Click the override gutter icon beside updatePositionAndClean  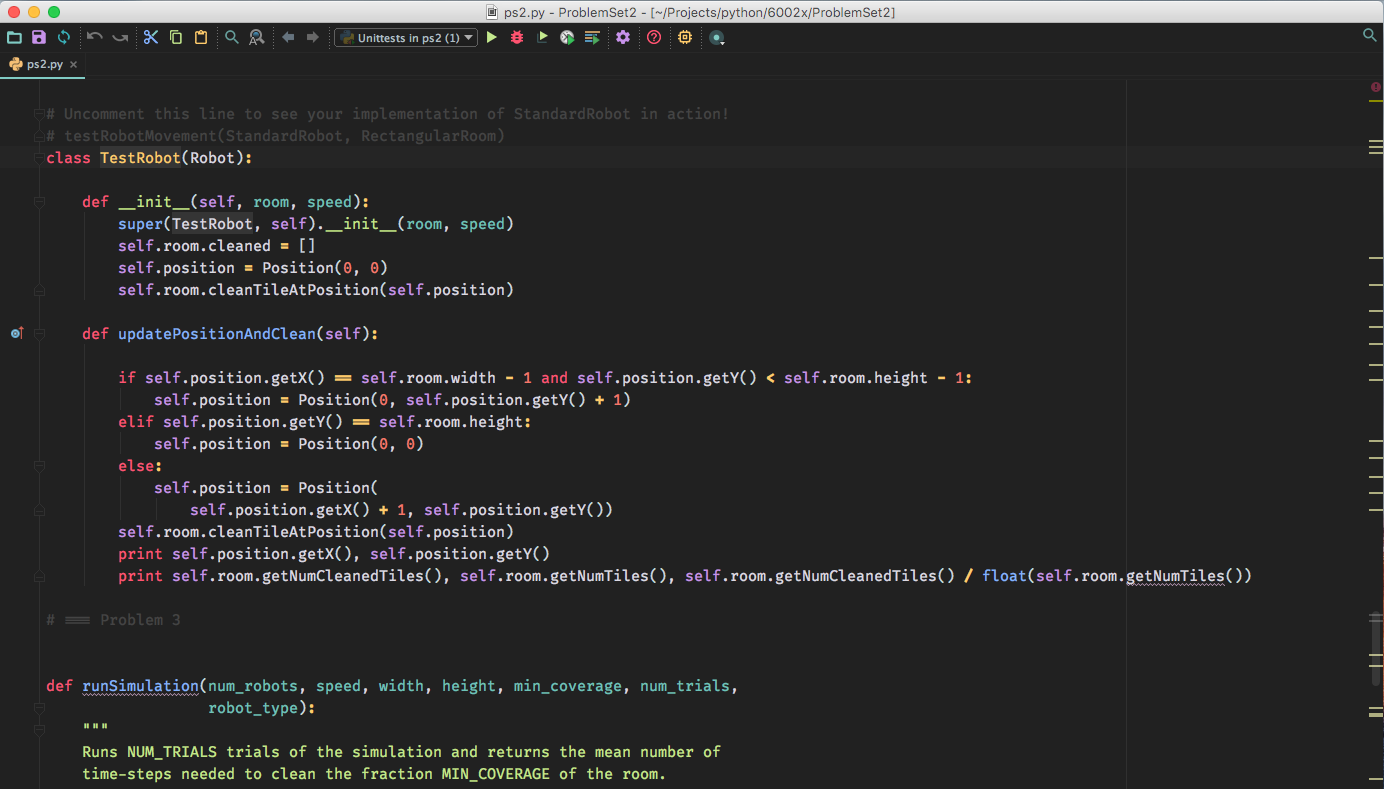pyautogui.click(x=16, y=333)
